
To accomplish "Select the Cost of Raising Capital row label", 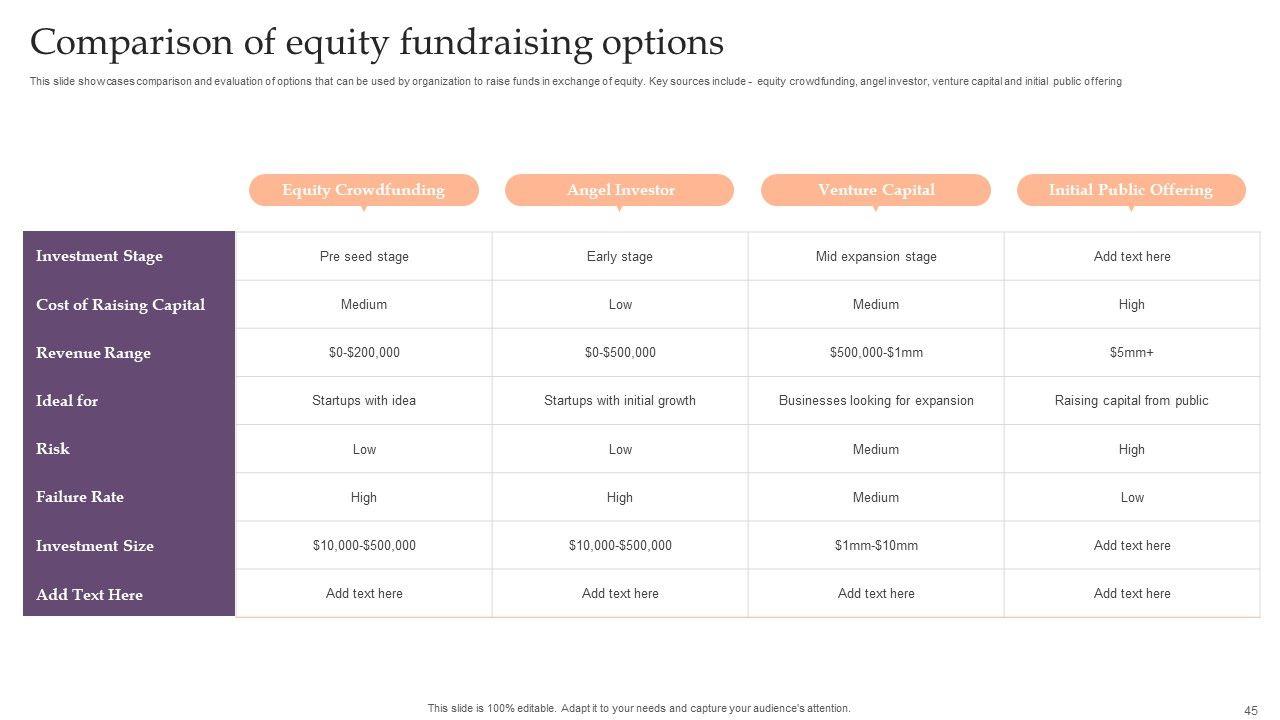I will (x=120, y=305).
